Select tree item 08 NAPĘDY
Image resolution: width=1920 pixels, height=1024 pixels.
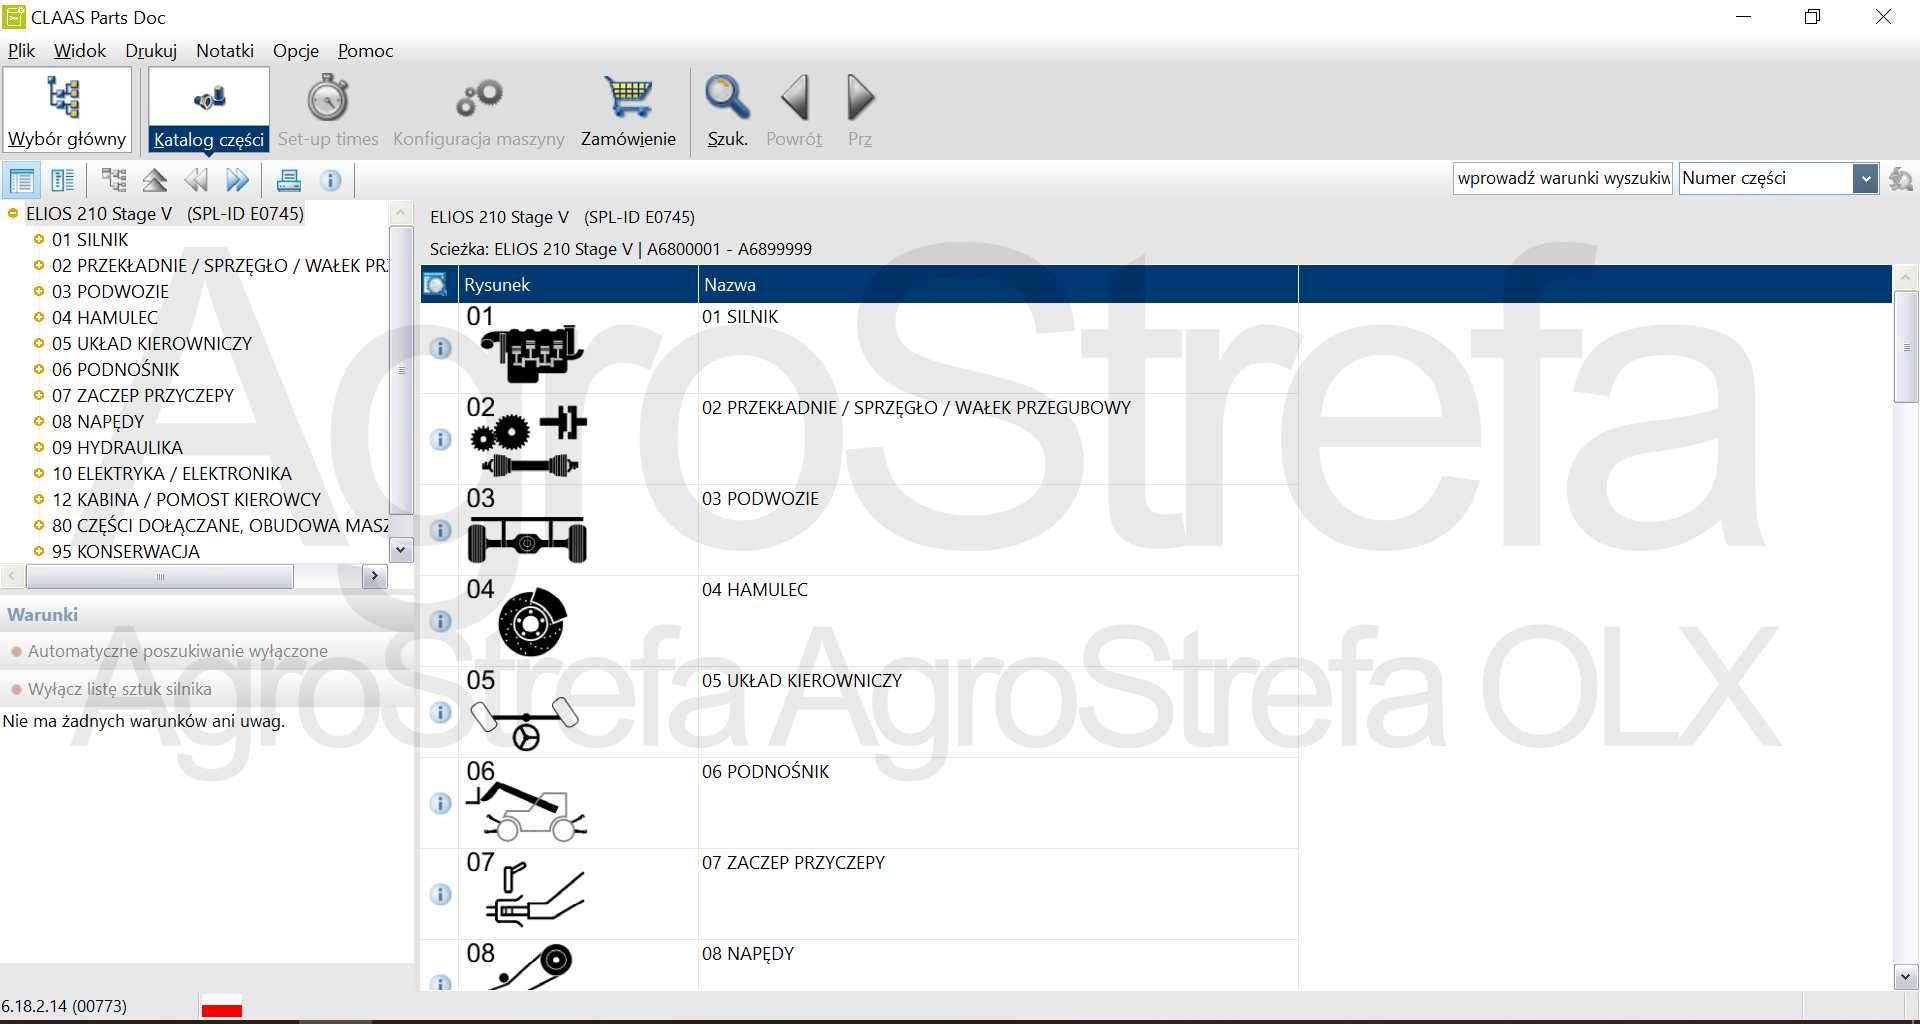[x=98, y=421]
